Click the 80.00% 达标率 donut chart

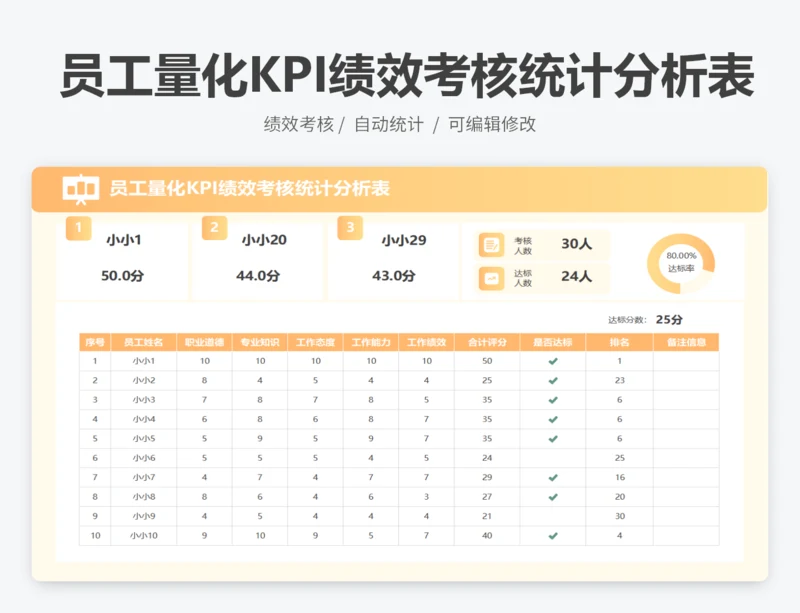point(681,263)
